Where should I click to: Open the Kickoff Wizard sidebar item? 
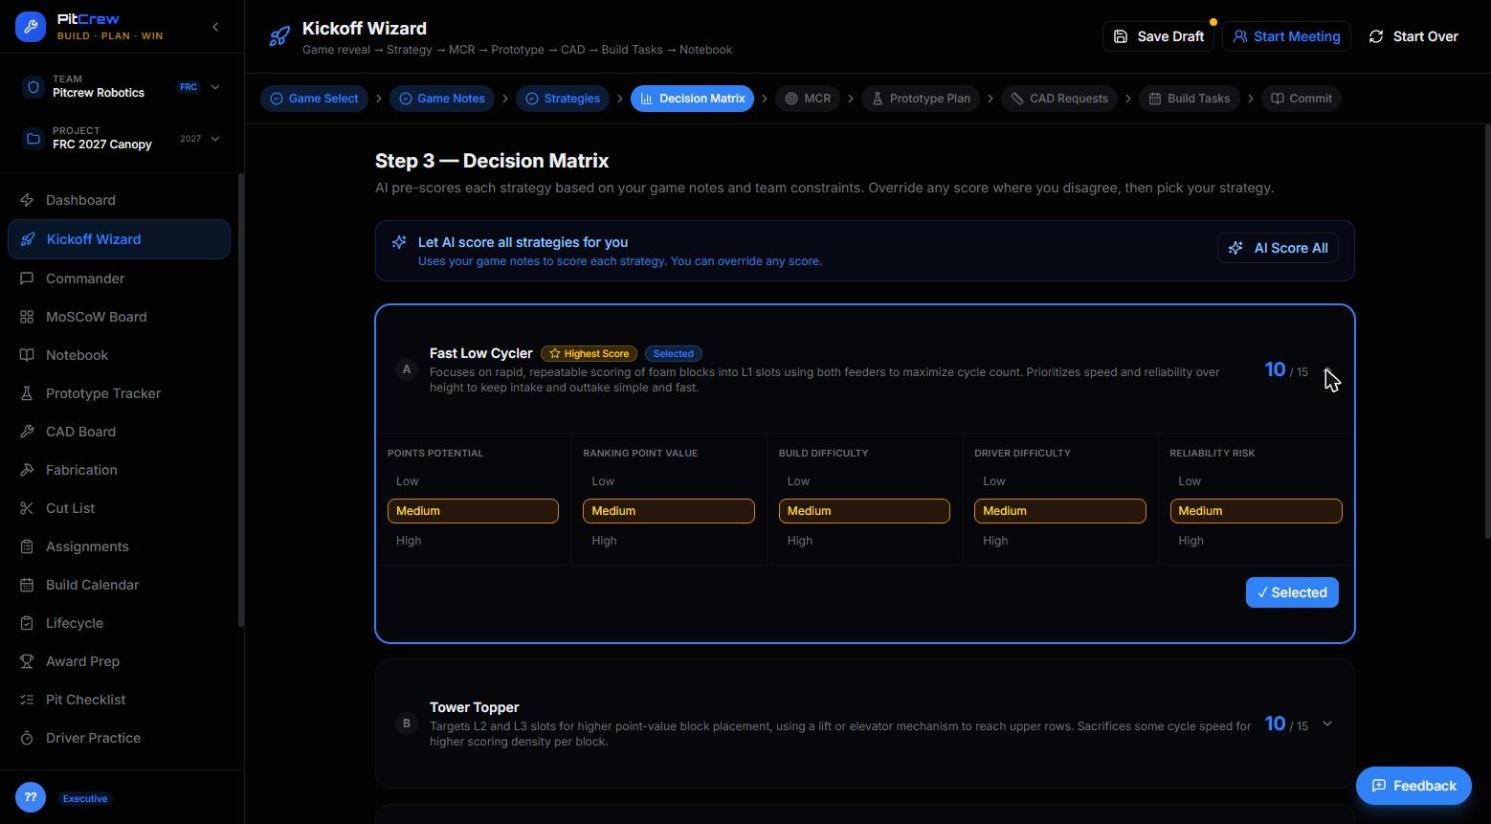119,239
